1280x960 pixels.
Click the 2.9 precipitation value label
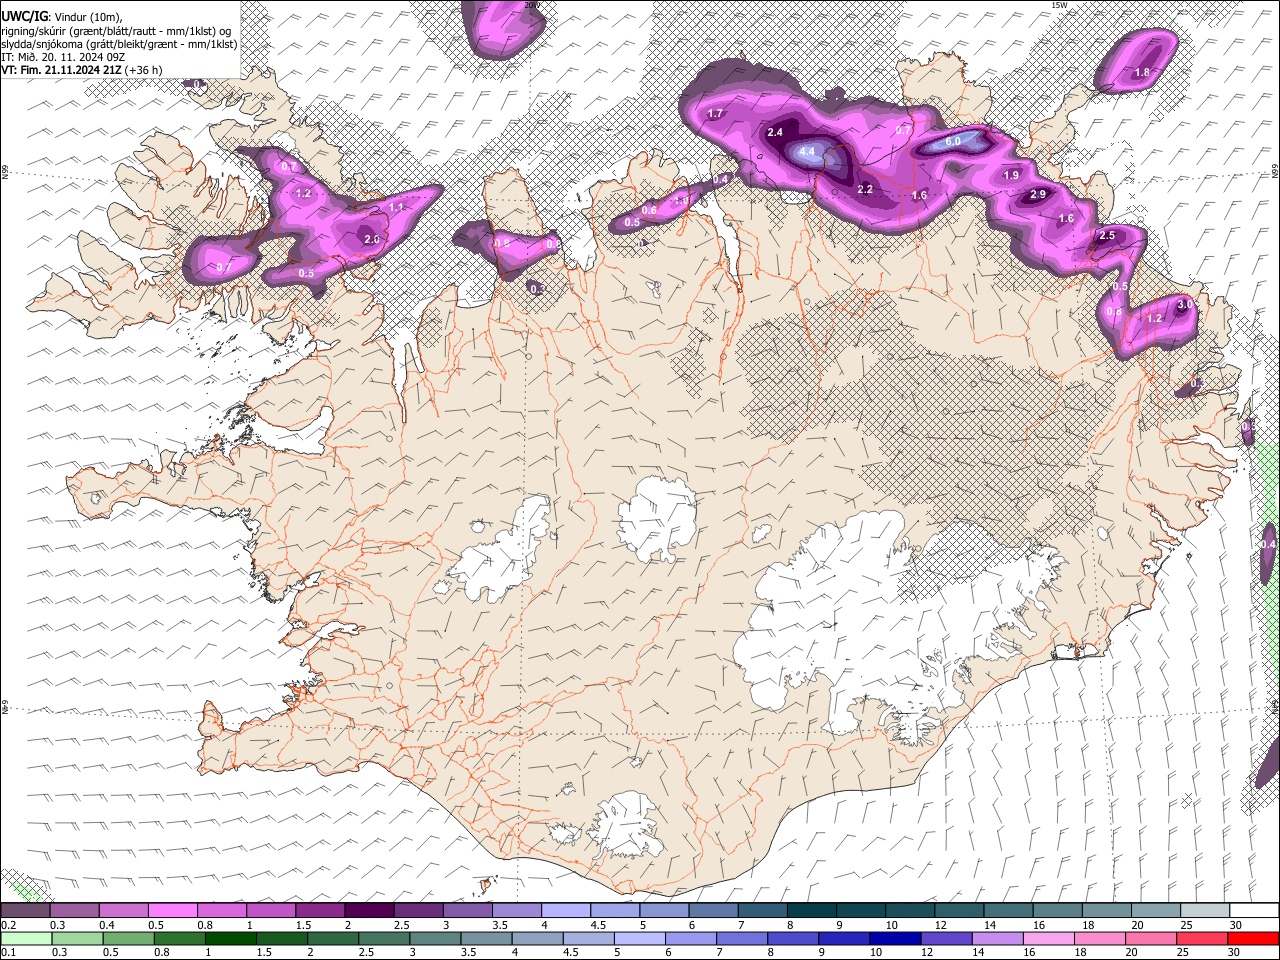pos(1038,195)
